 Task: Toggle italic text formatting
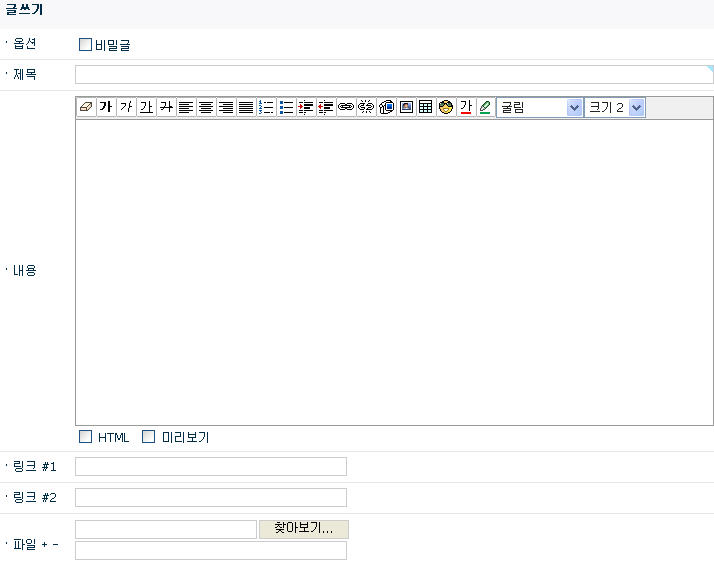pyautogui.click(x=126, y=108)
